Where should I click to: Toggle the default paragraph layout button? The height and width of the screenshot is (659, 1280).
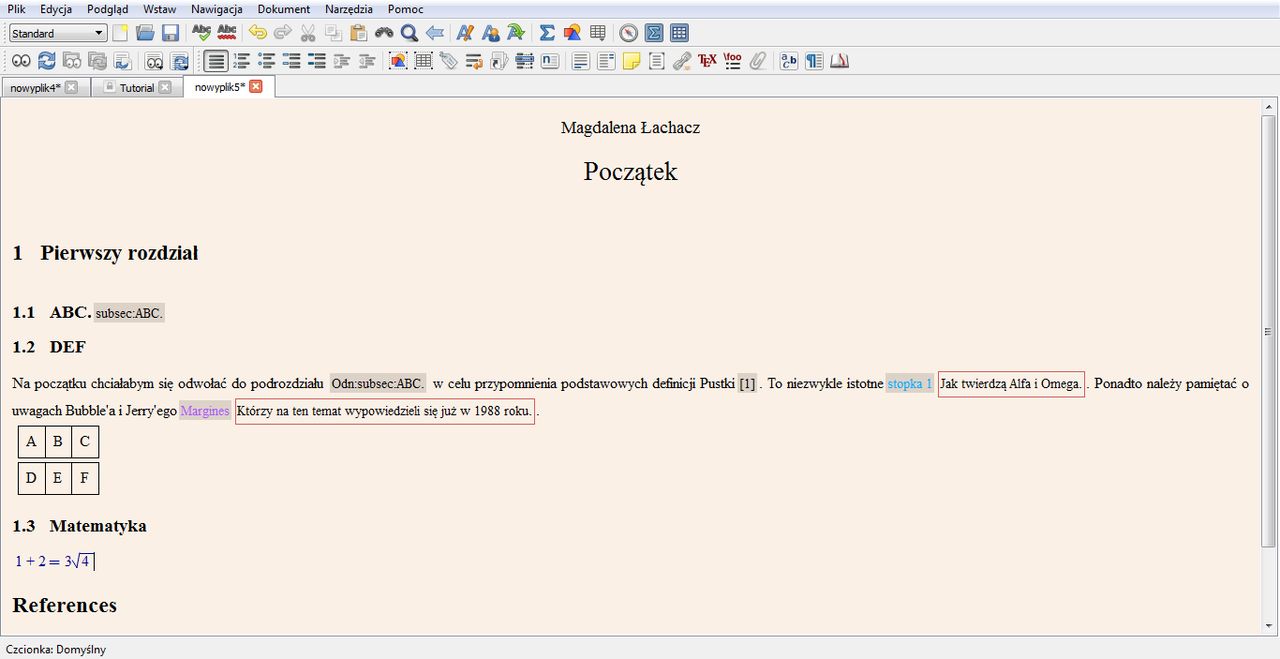(x=216, y=61)
